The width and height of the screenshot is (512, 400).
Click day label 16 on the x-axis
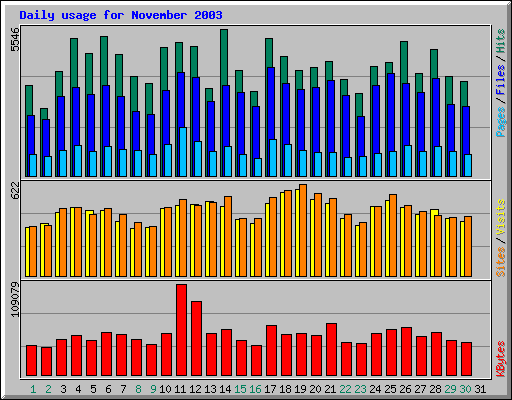tap(255, 389)
